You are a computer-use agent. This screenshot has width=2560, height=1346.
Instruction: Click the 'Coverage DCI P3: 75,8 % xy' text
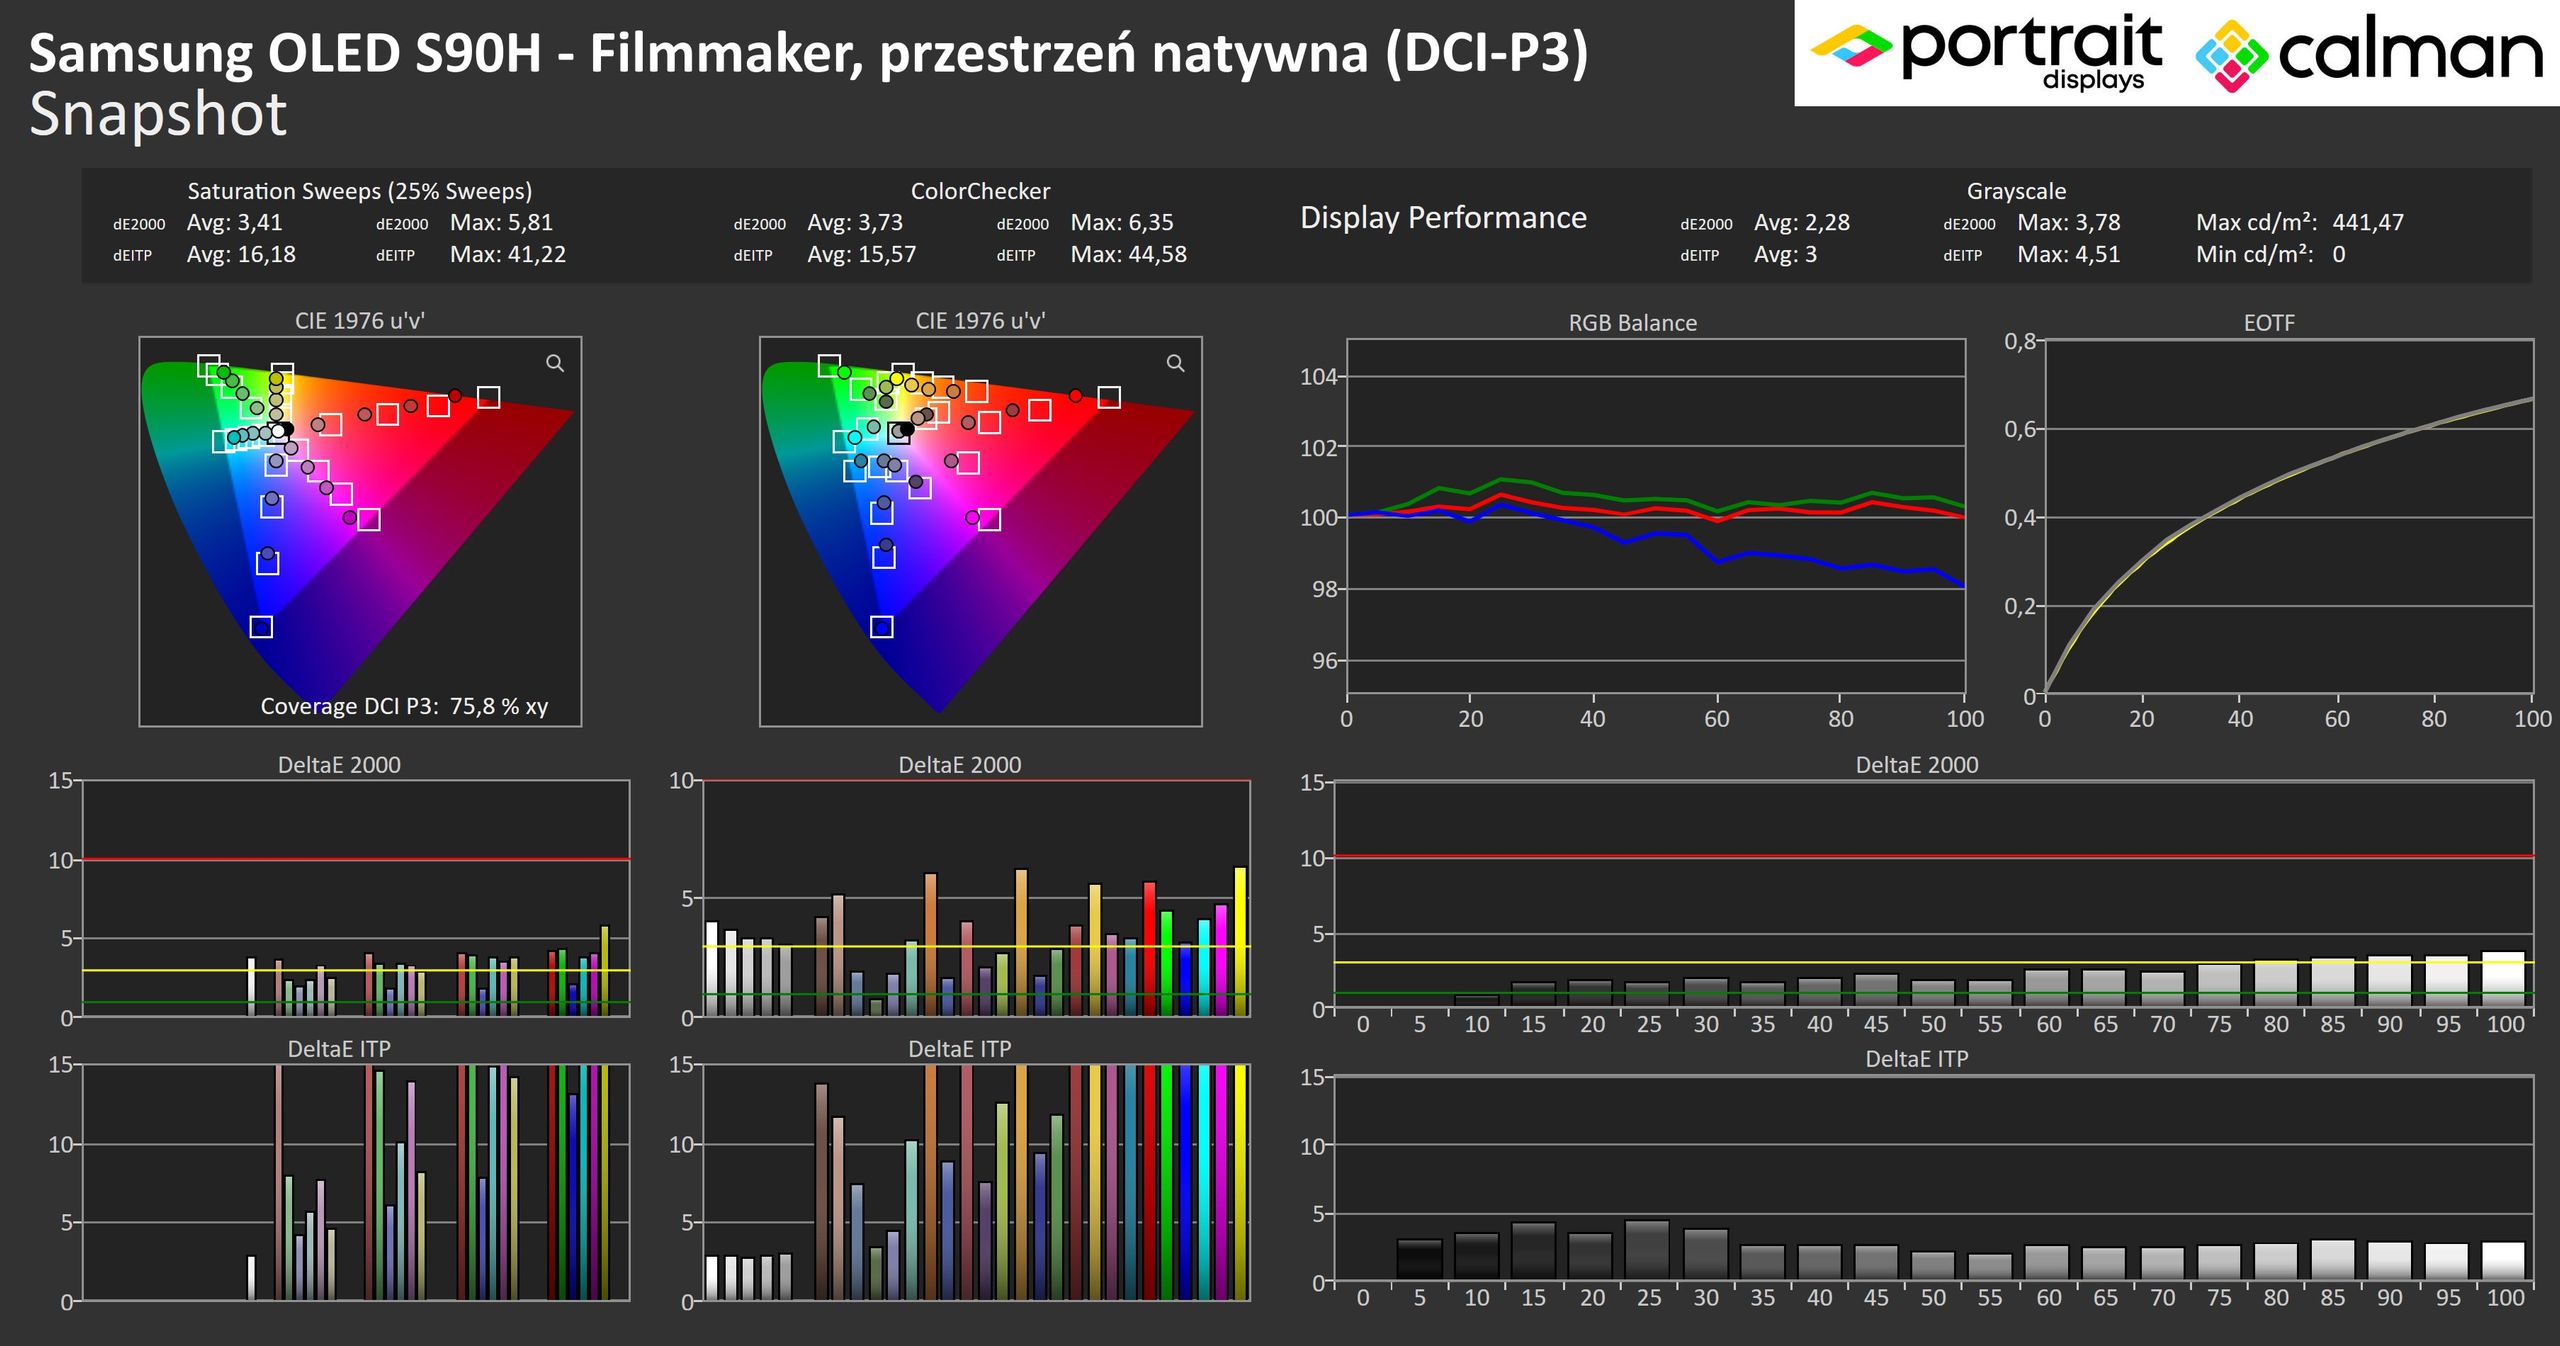click(404, 706)
